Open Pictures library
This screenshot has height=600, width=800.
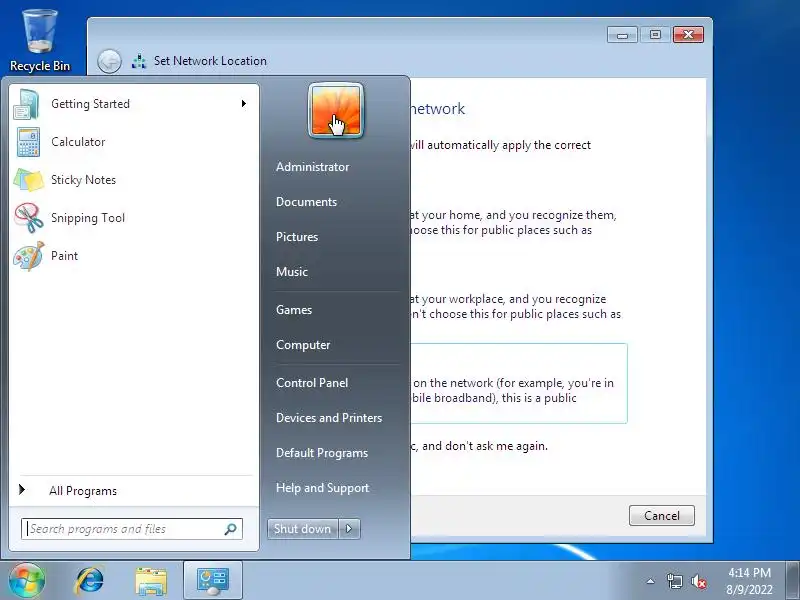click(x=297, y=237)
